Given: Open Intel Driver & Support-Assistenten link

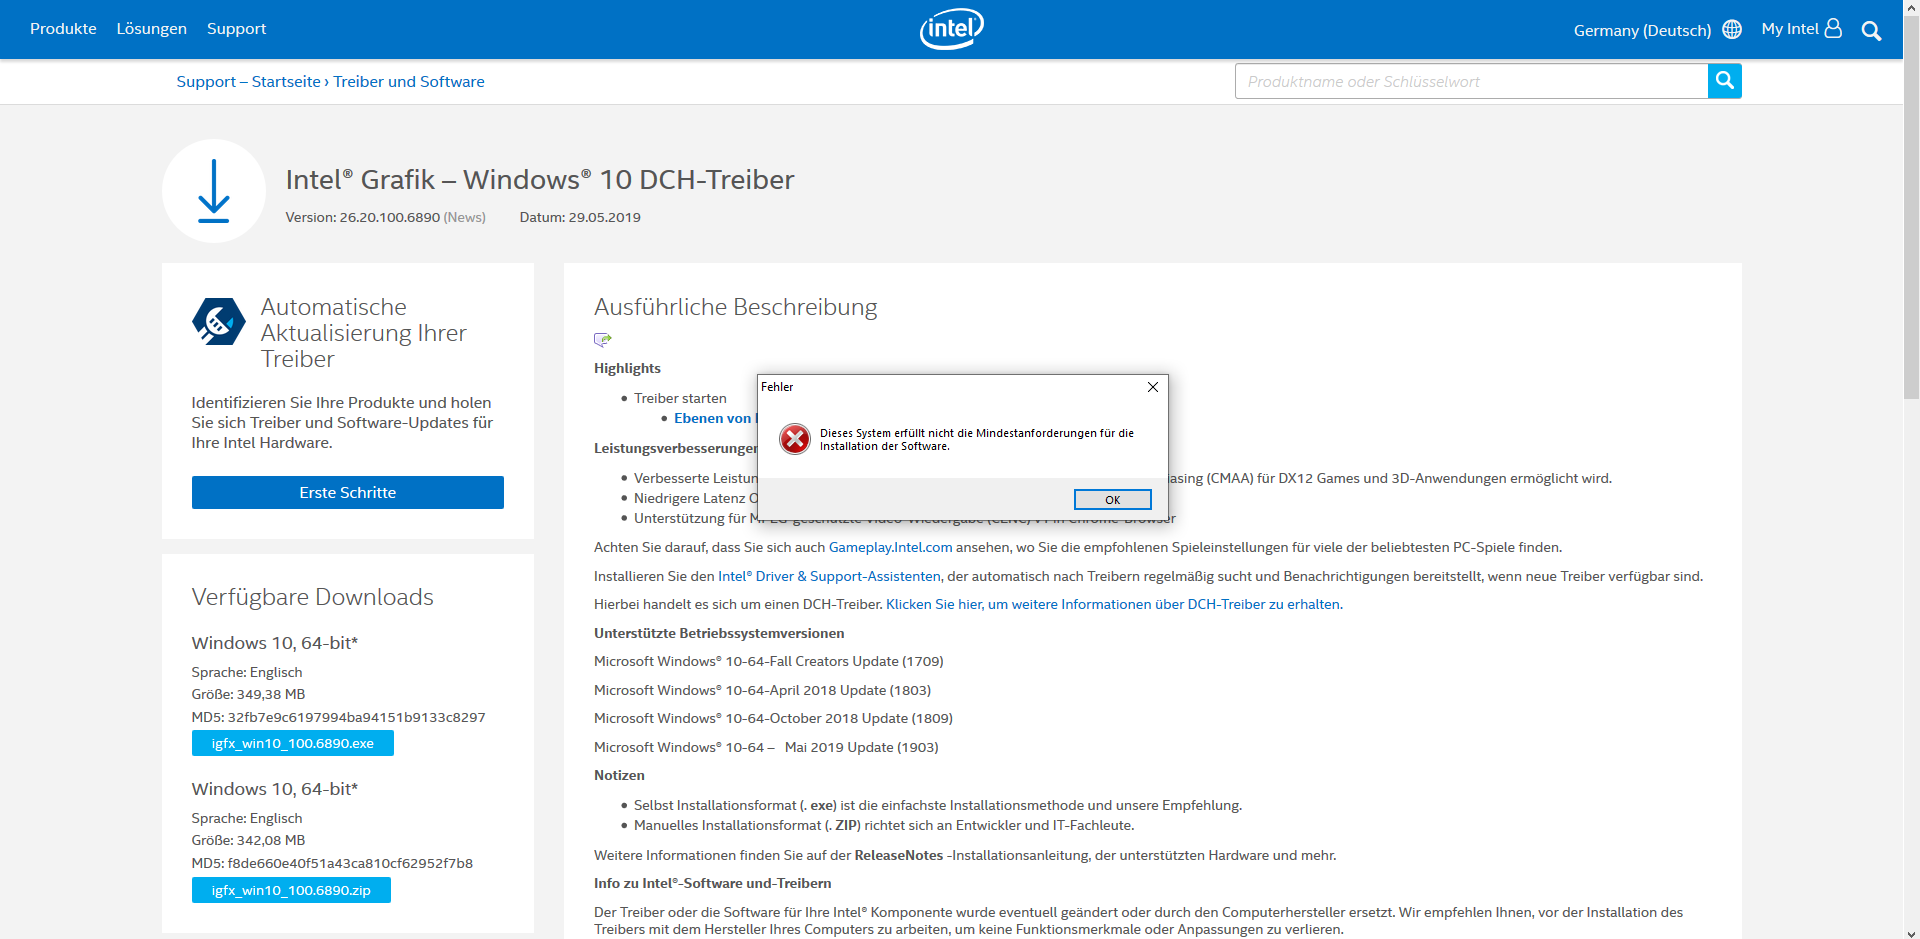Looking at the screenshot, I should pyautogui.click(x=829, y=576).
